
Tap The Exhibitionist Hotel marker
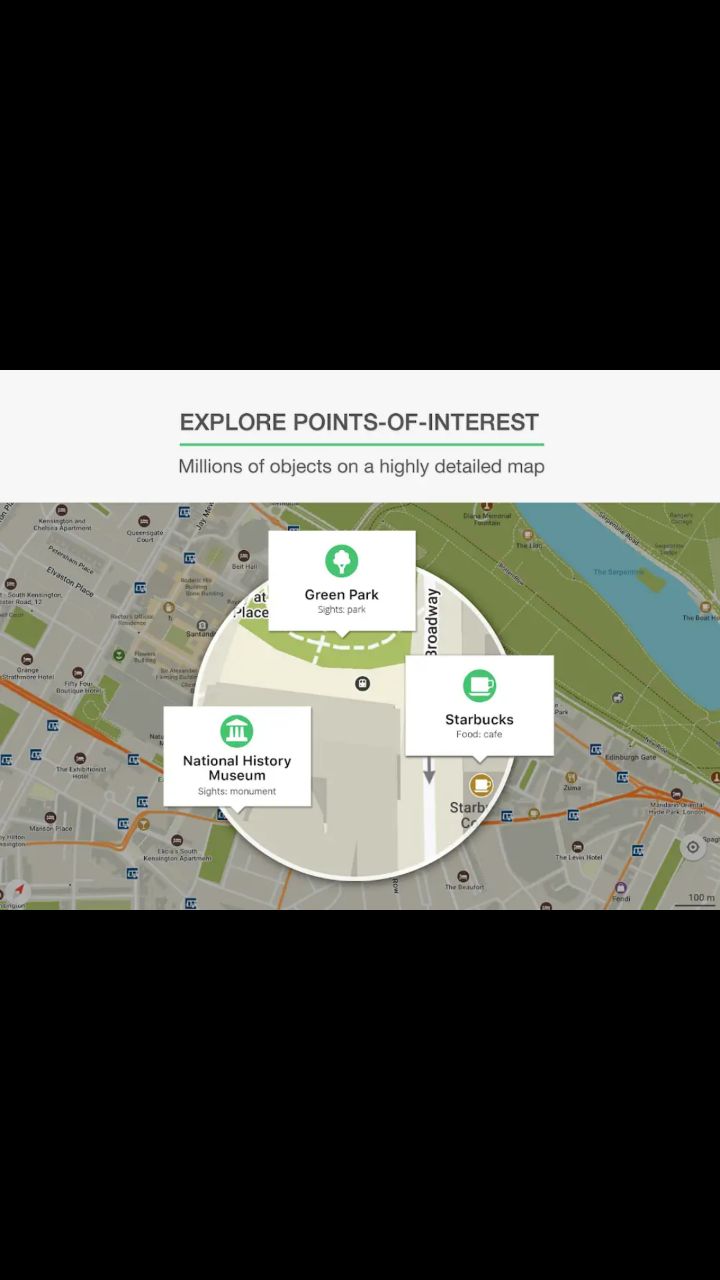point(79,758)
